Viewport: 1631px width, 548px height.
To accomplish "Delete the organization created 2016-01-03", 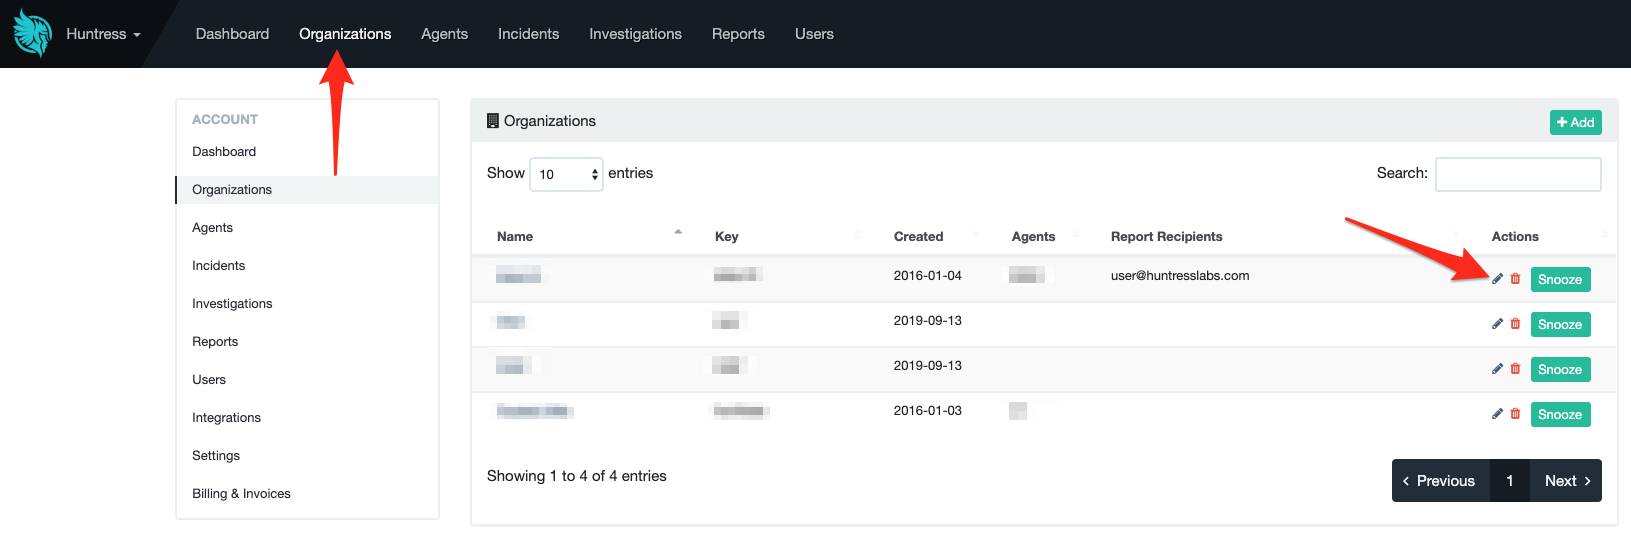I will 1515,414.
